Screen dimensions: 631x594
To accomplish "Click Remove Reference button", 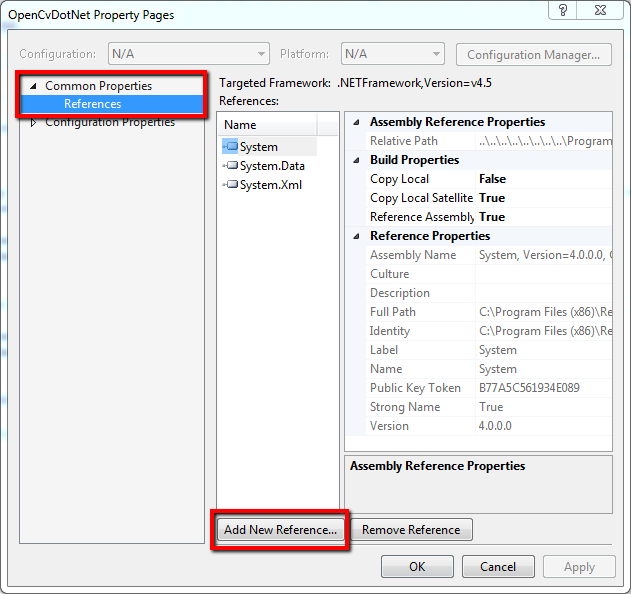I will coord(411,530).
